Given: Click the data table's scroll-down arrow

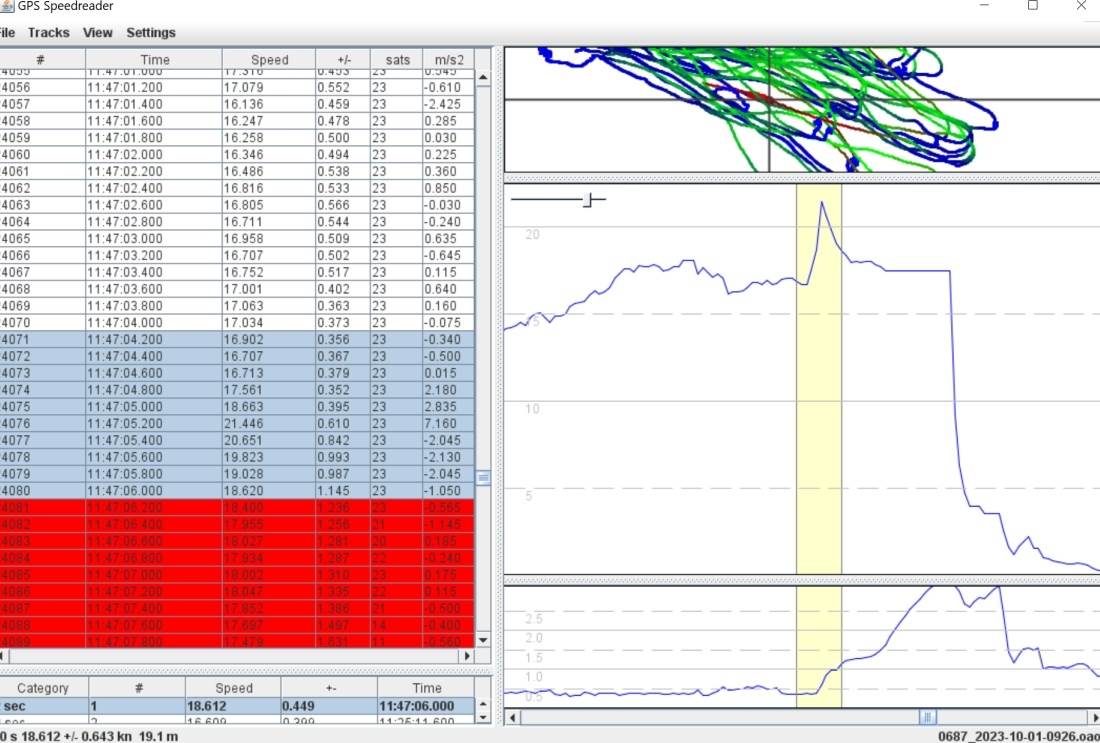Looking at the screenshot, I should (x=484, y=639).
